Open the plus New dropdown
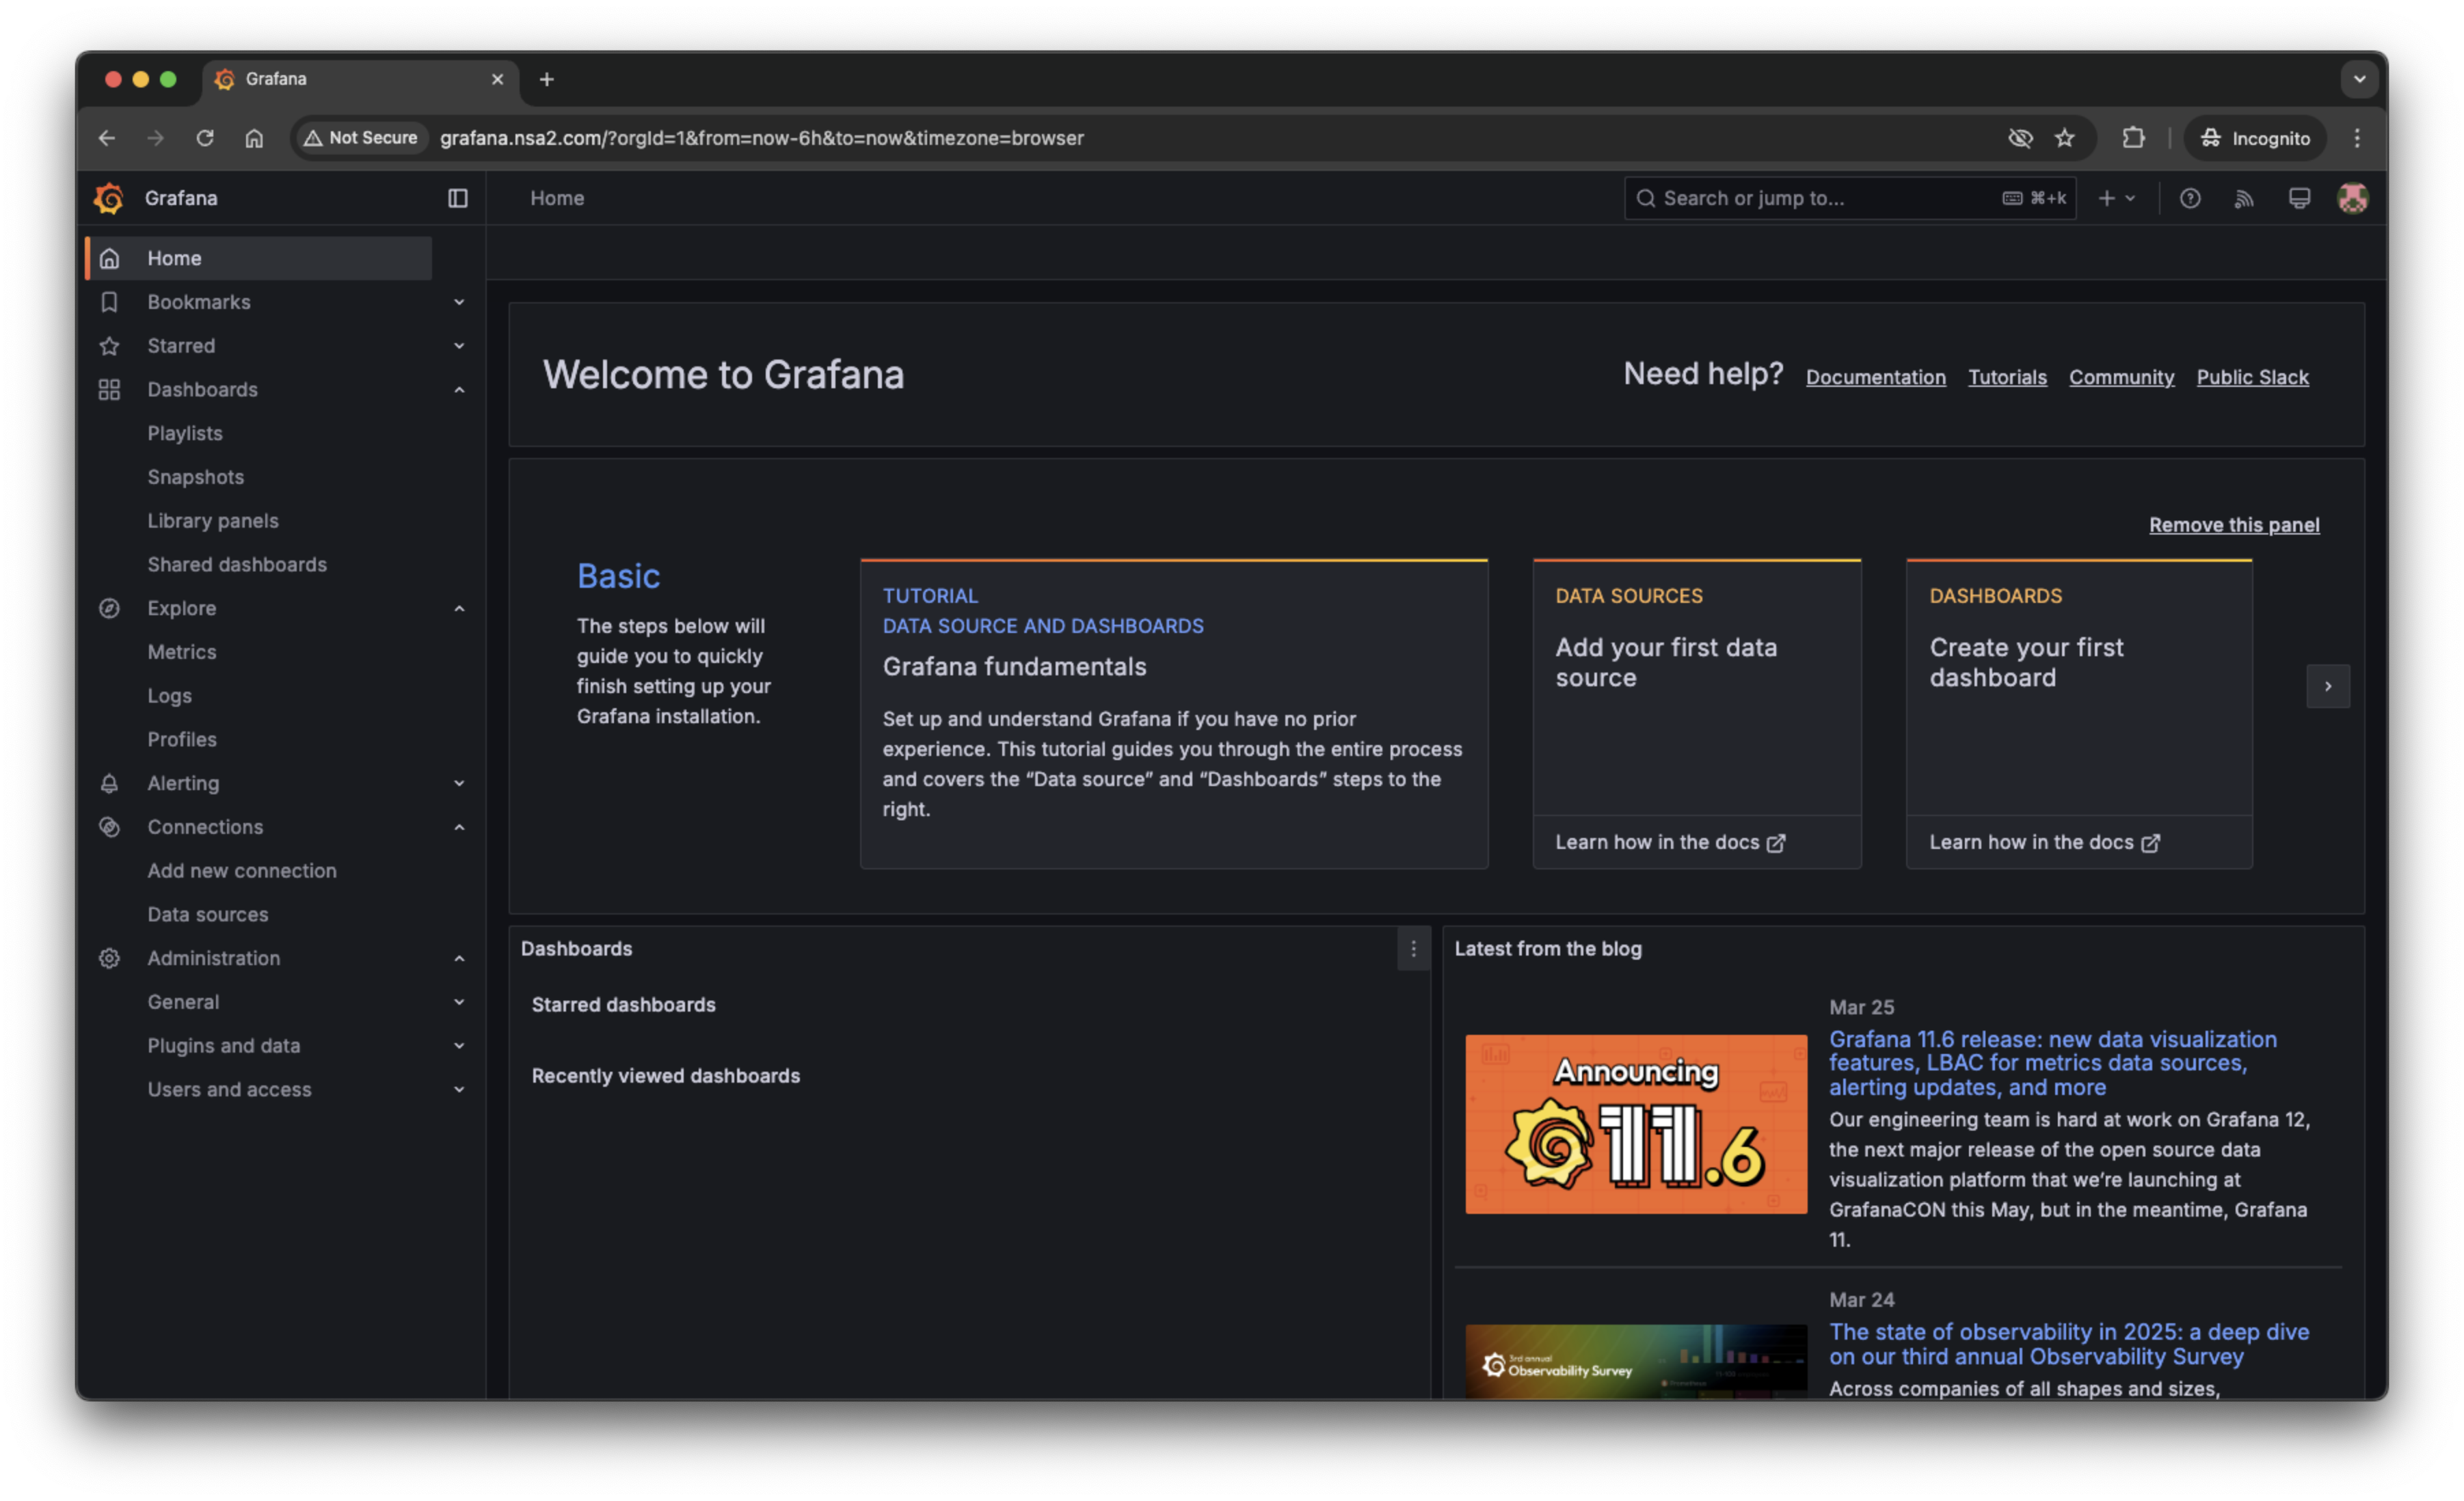 click(2116, 198)
